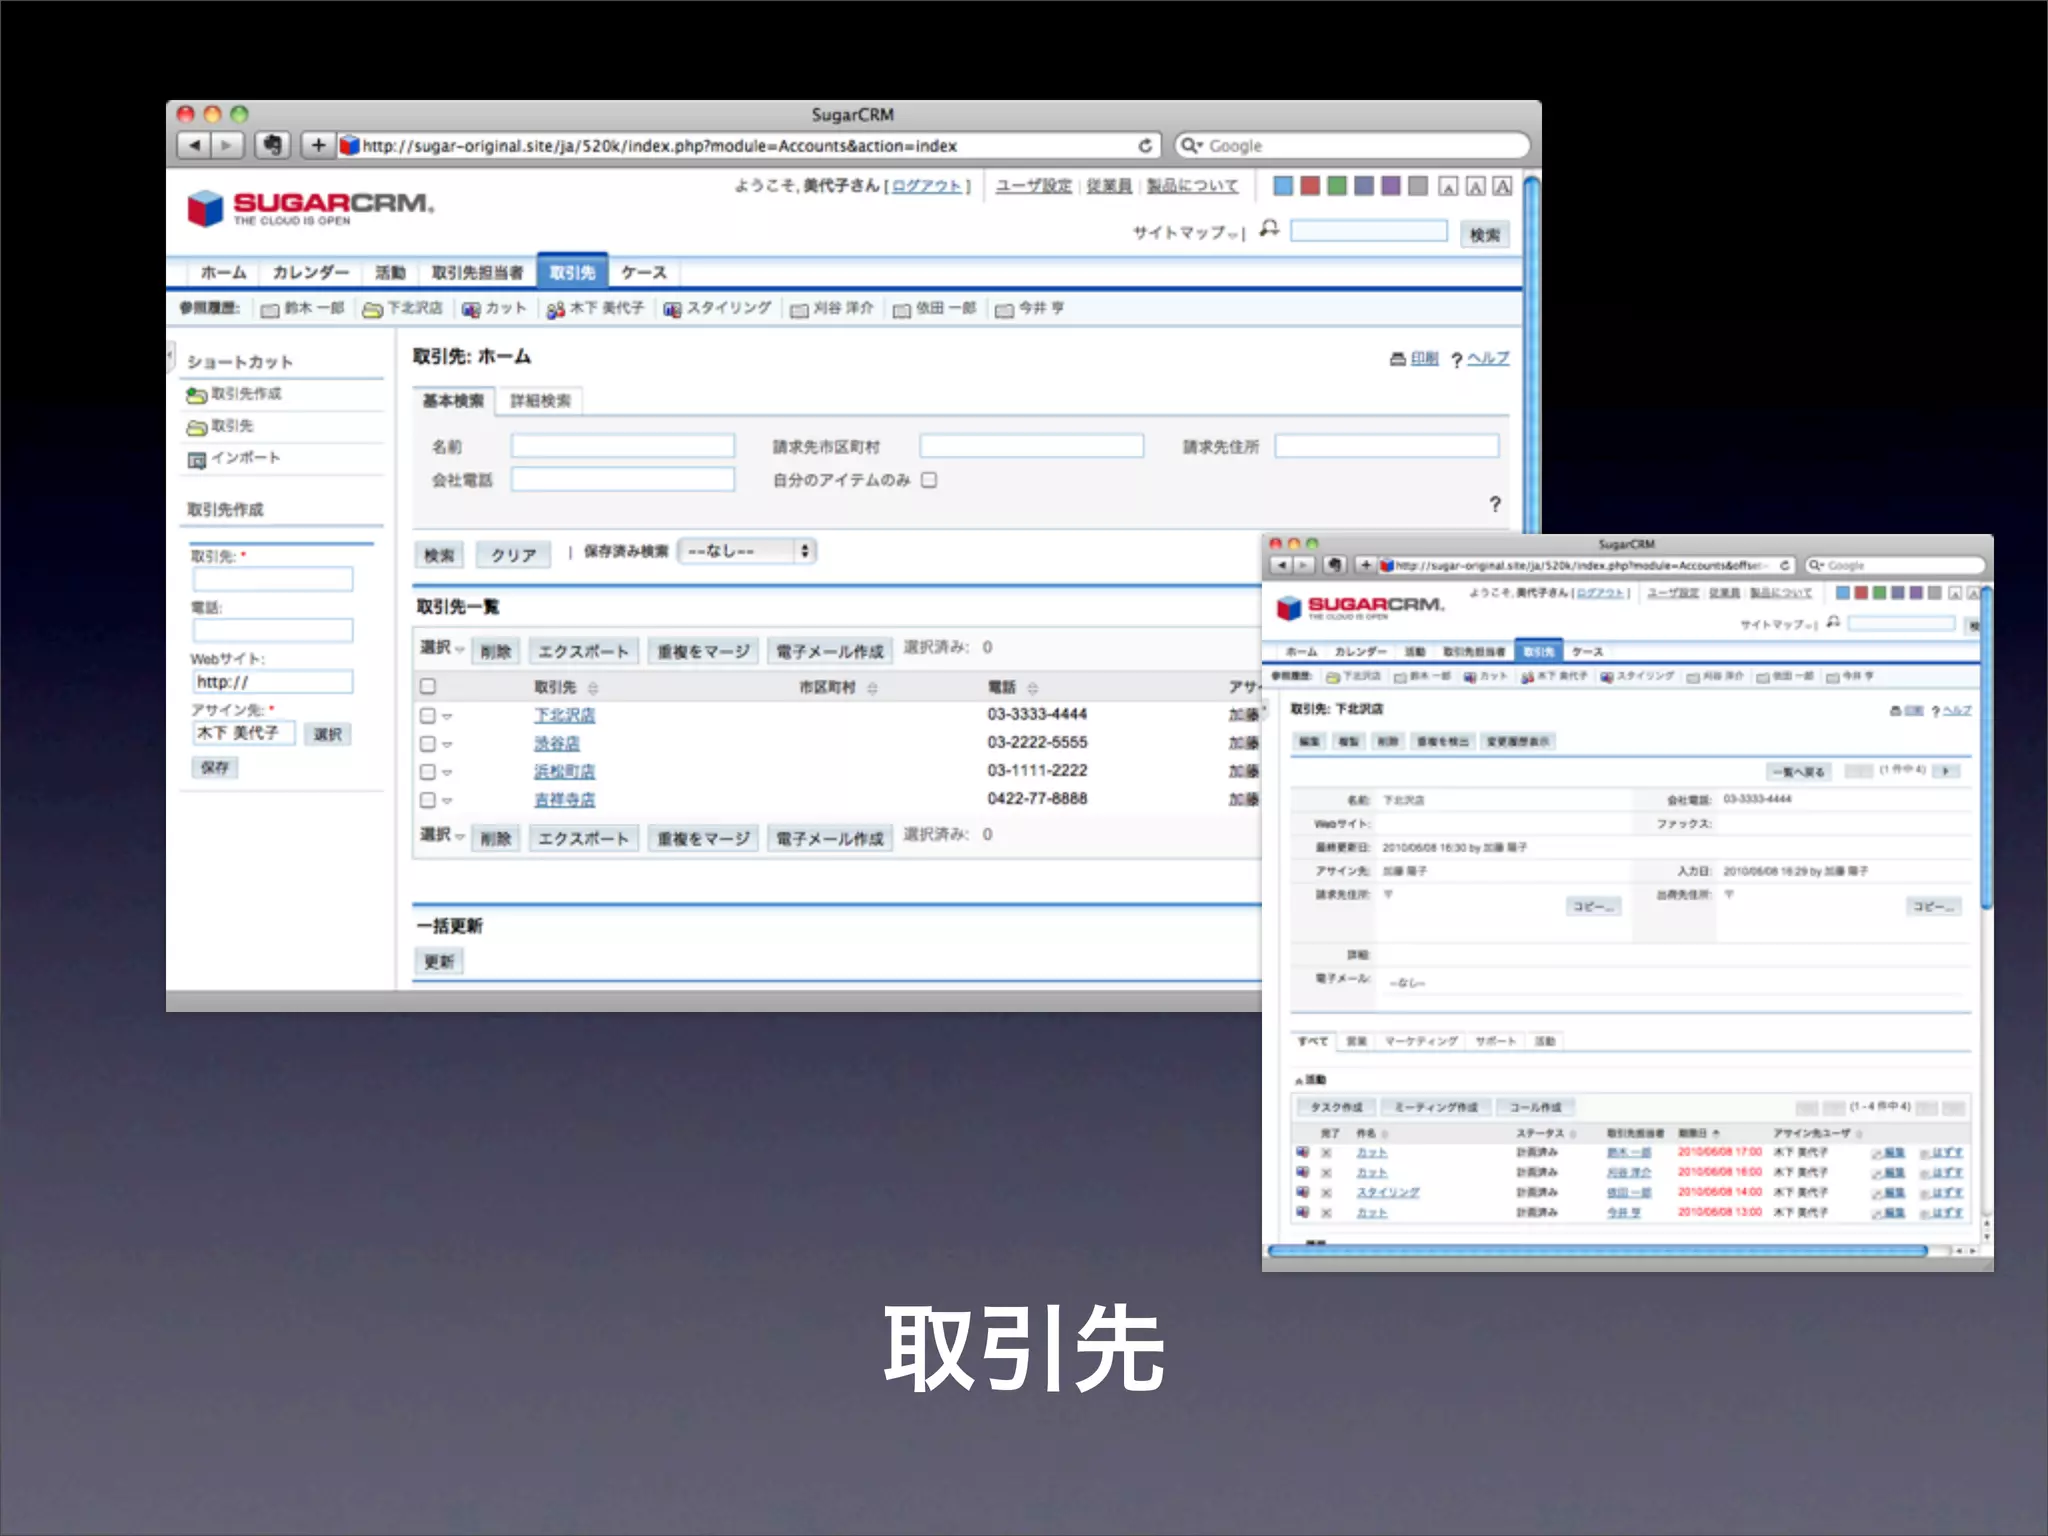
Task: Click the 取引先作成 shortcut icon in the sidebar
Action: 196,395
